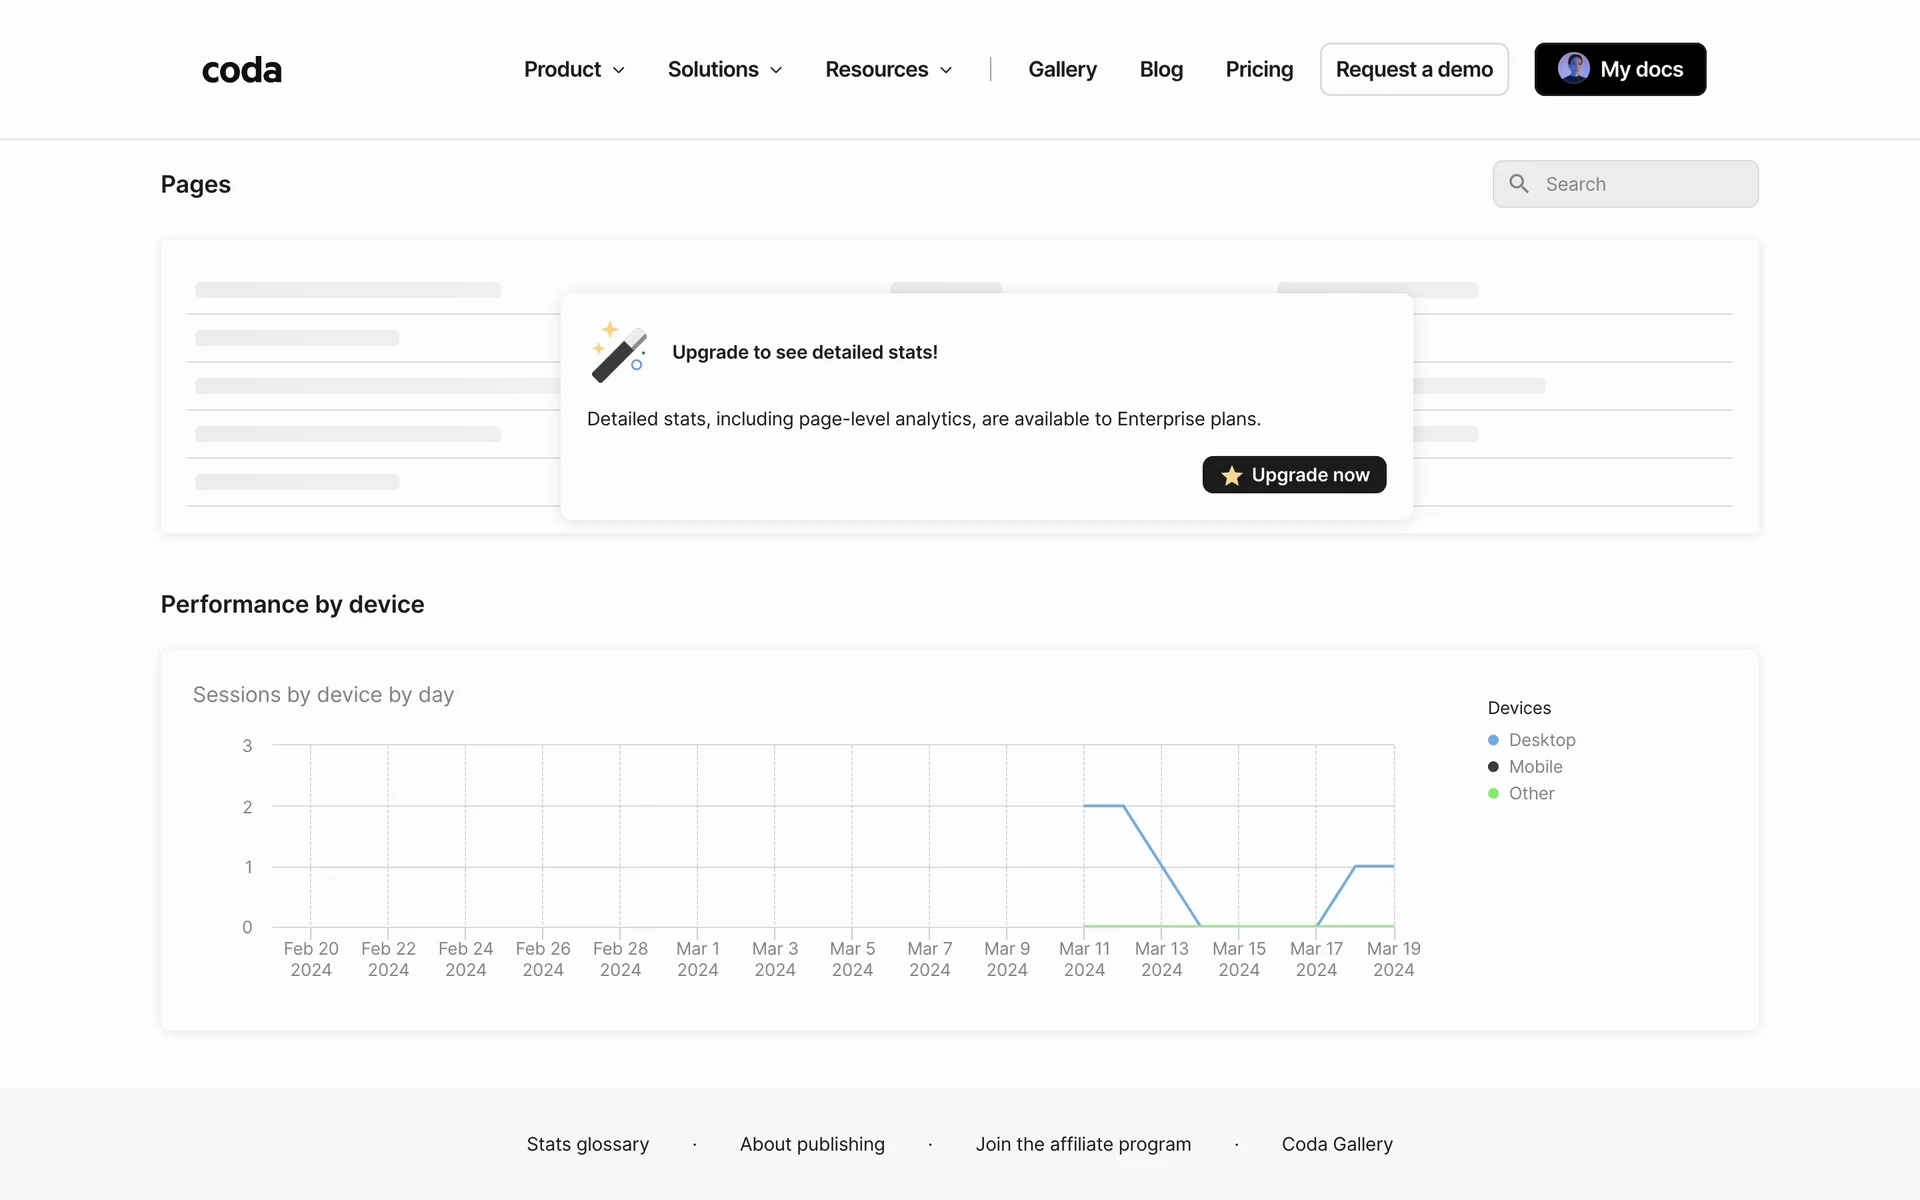Image resolution: width=1920 pixels, height=1200 pixels.
Task: Open Join the affiliate program link
Action: [1083, 1144]
